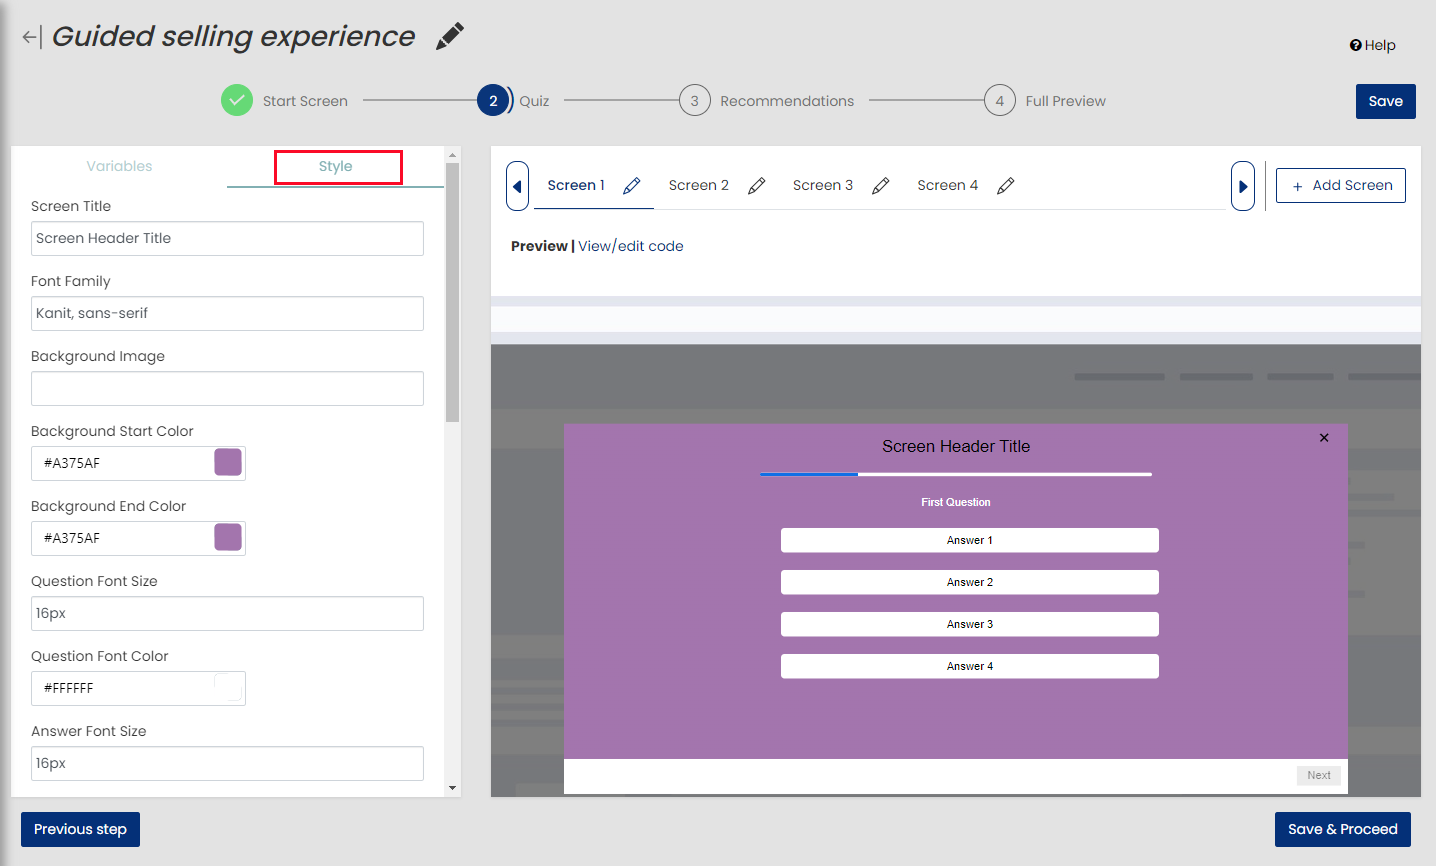The height and width of the screenshot is (866, 1436).
Task: Click scrollbar down arrow in style panel
Action: [x=452, y=788]
